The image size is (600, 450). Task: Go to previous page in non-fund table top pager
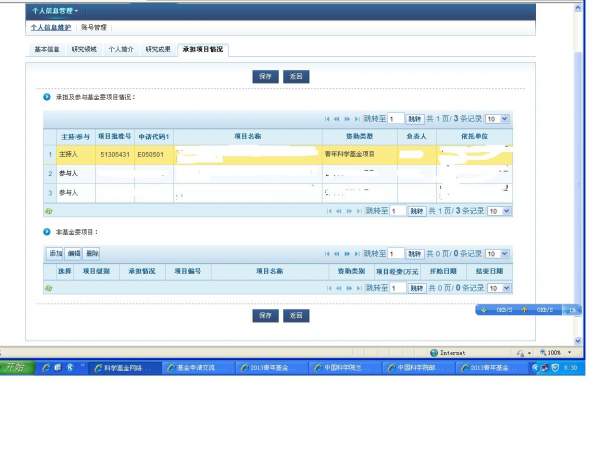point(337,254)
